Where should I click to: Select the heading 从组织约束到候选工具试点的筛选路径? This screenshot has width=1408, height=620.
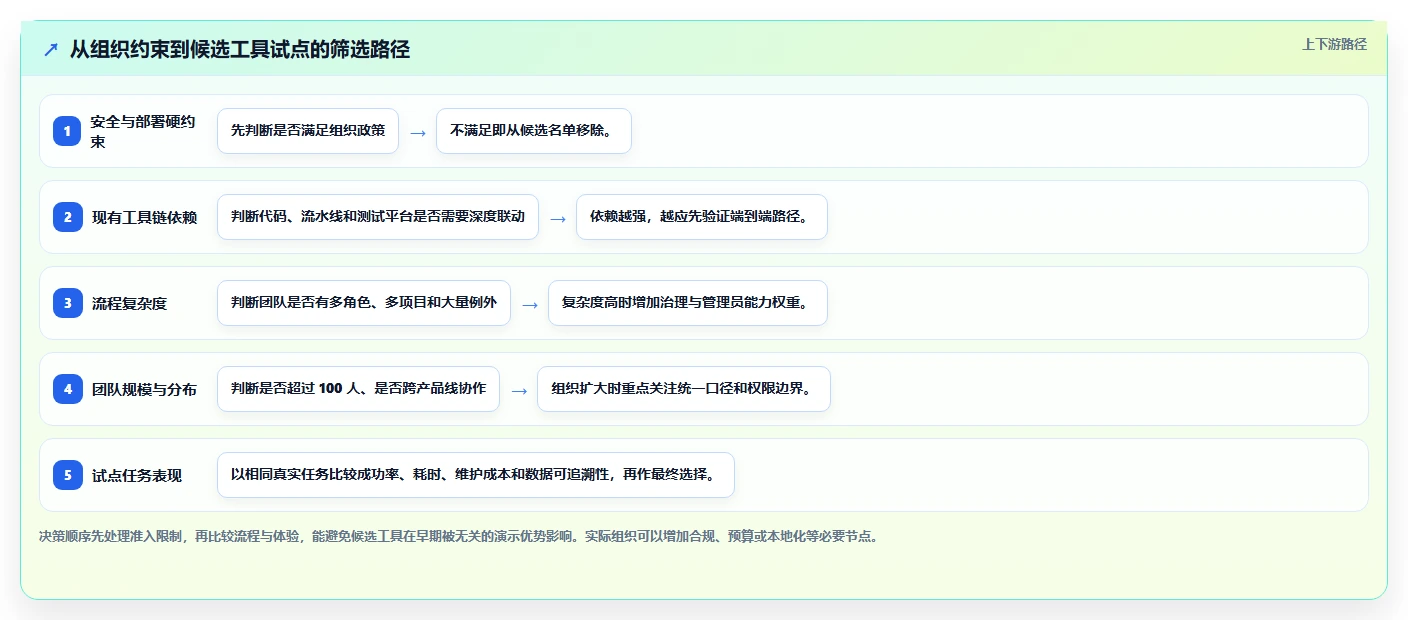(240, 49)
